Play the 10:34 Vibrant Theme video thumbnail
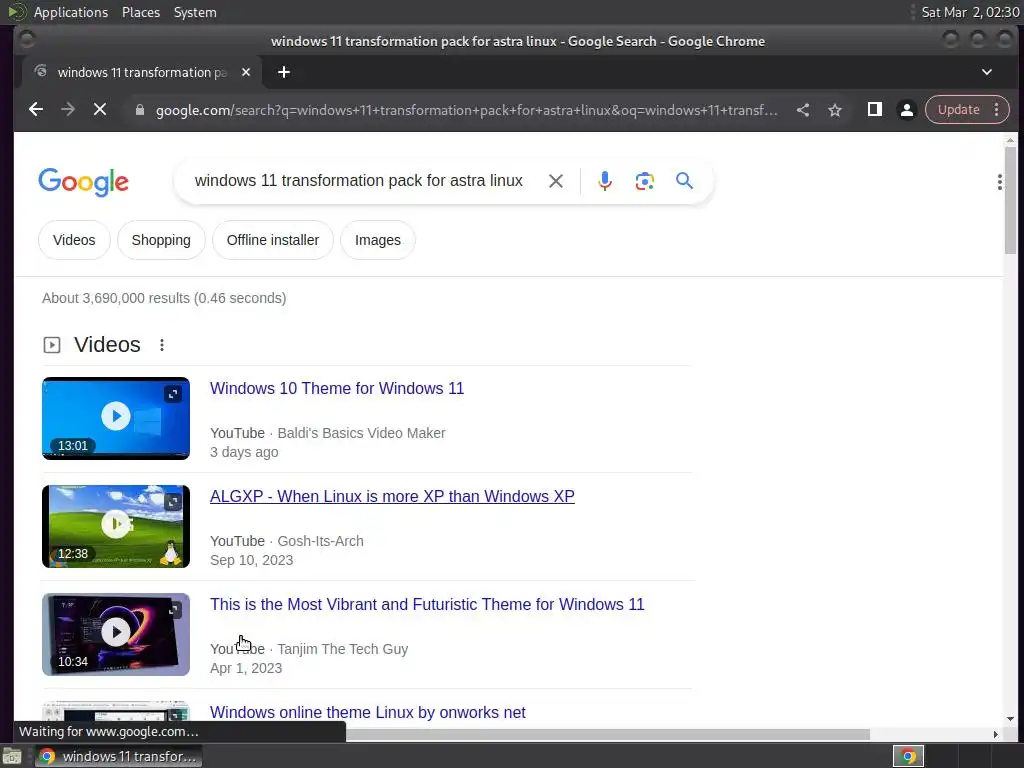1024x768 pixels. [116, 634]
